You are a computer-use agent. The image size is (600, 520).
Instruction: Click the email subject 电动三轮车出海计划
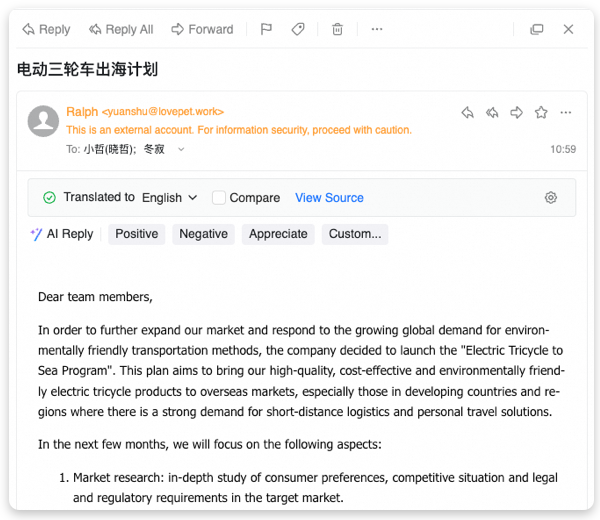88,69
